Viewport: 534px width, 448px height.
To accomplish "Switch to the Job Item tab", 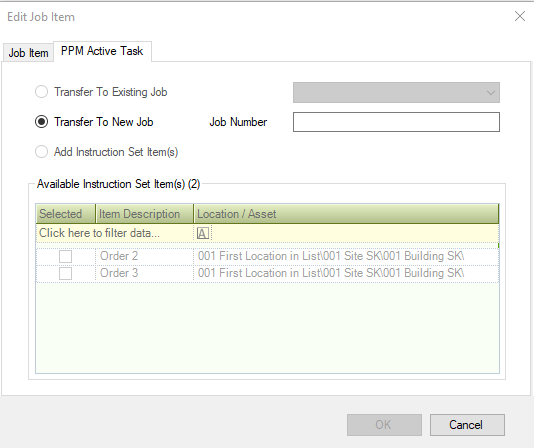I will pos(28,53).
